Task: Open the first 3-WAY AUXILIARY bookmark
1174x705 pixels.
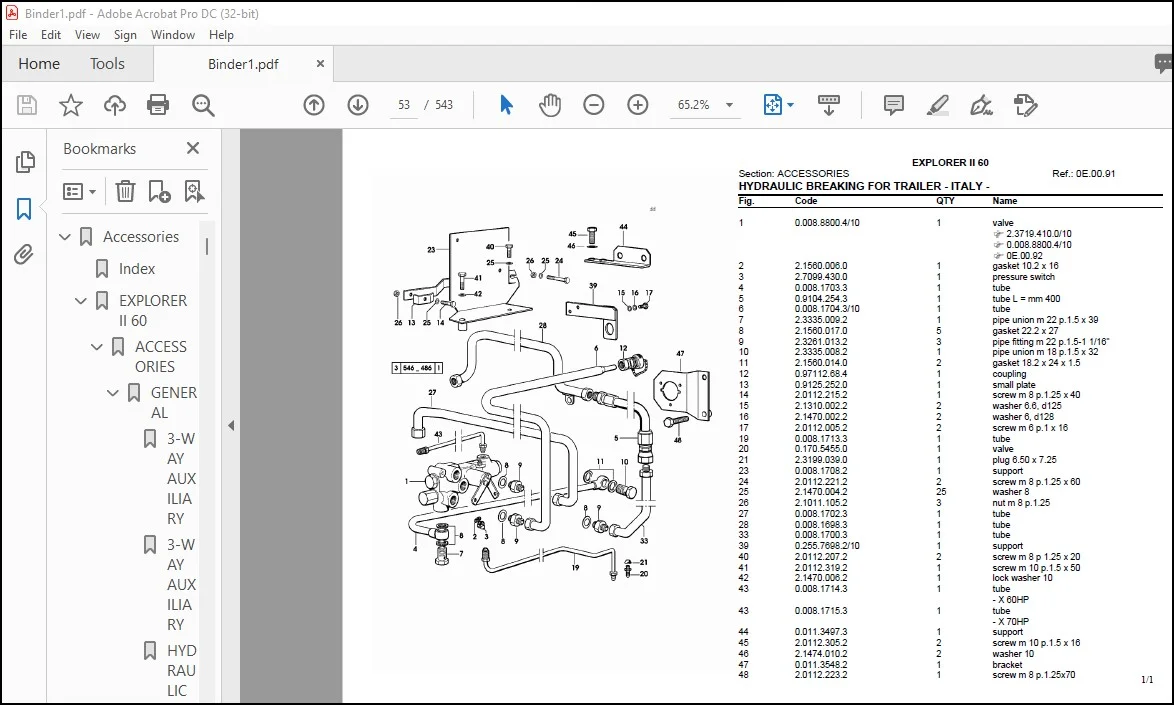Action: [181, 478]
